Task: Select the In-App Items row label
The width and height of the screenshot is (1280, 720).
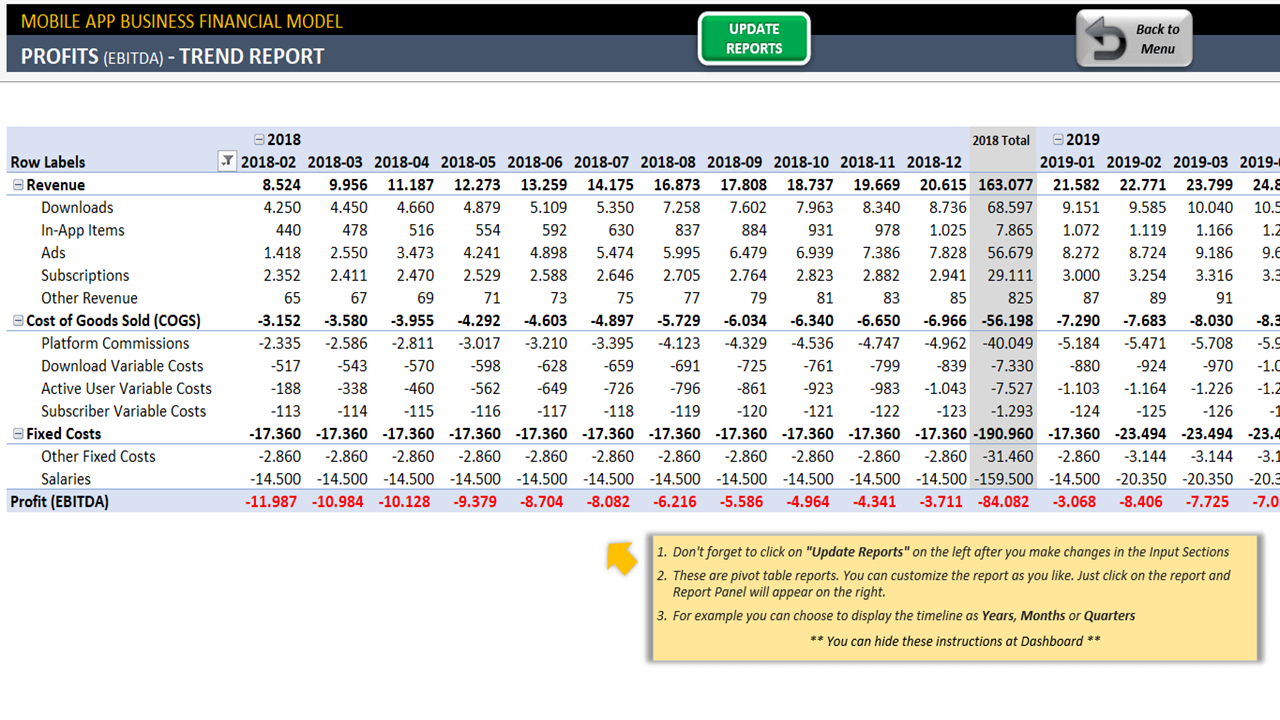Action: 83,230
